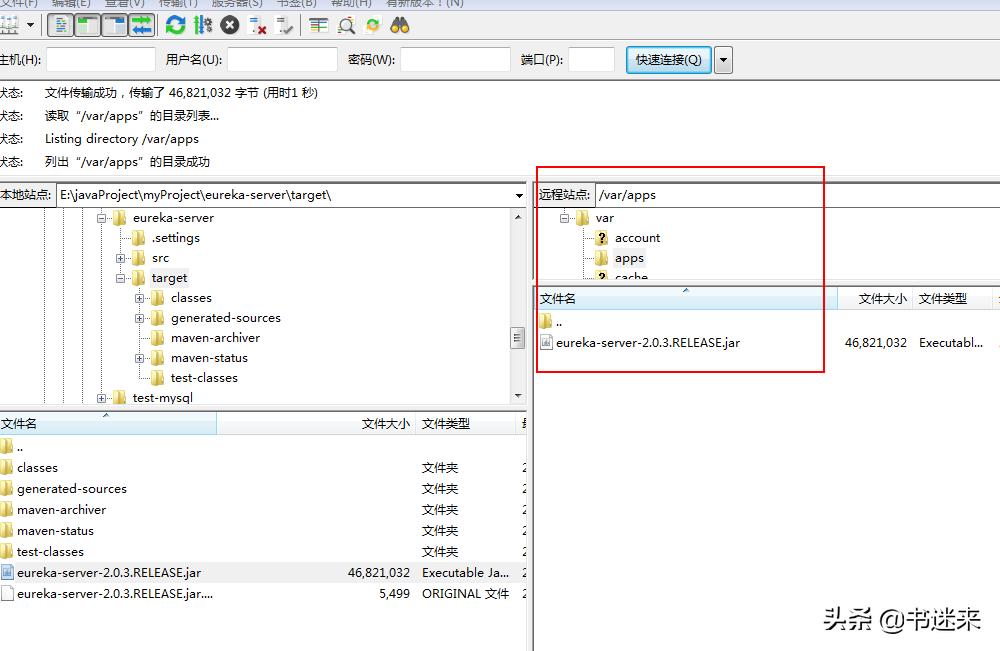Collapse the target folder node
This screenshot has height=651, width=1000.
tap(120, 278)
